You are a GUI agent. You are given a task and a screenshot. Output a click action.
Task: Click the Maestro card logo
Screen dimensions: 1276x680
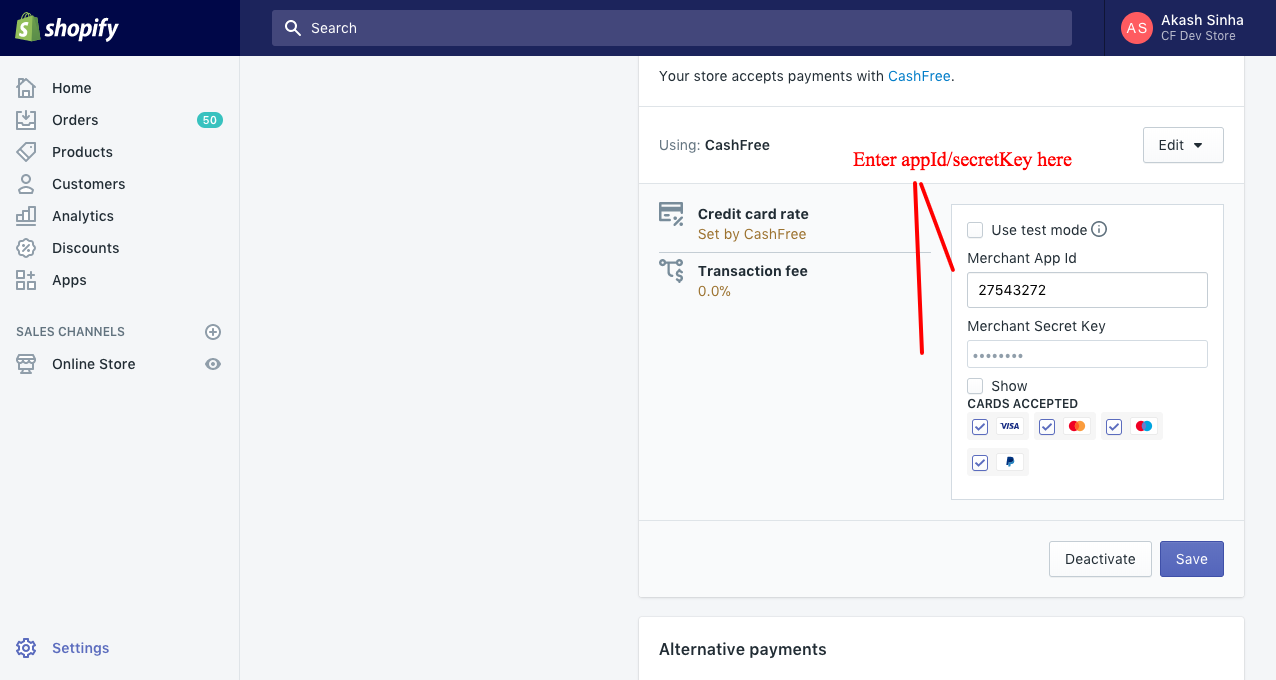pos(1144,426)
